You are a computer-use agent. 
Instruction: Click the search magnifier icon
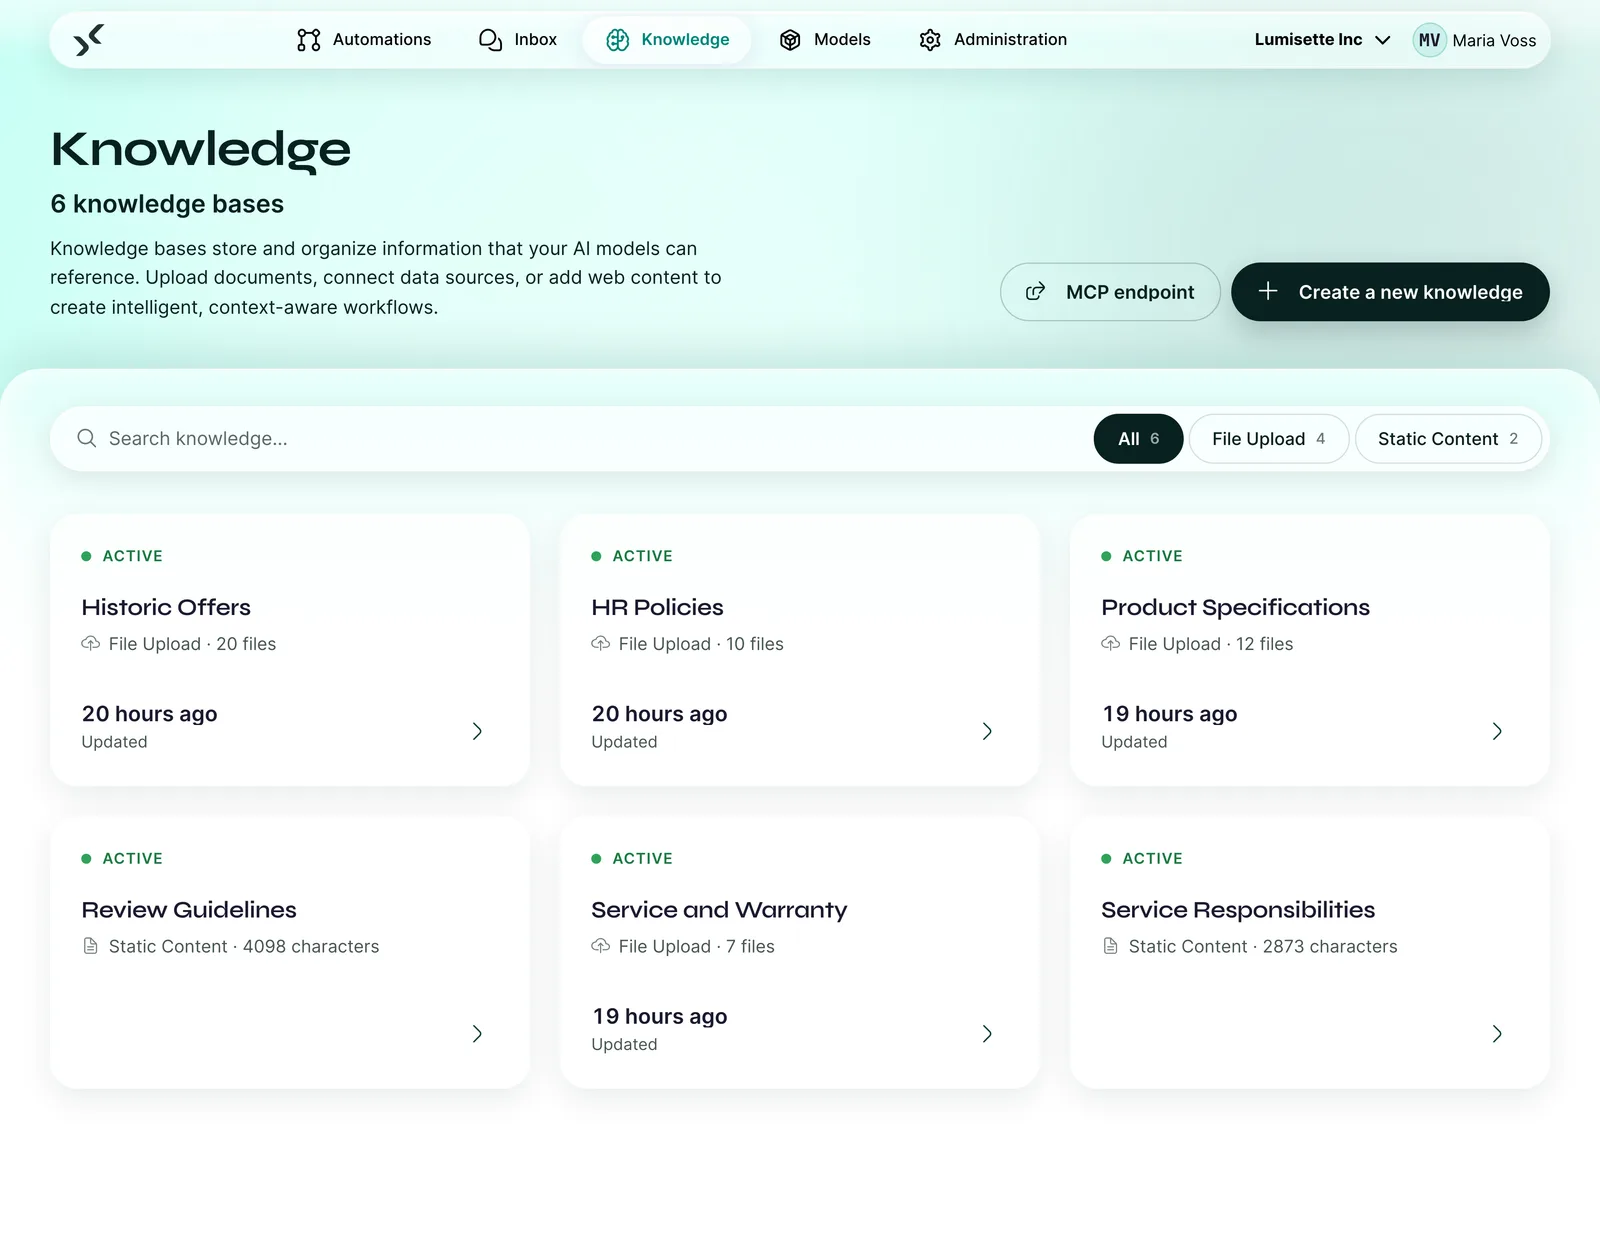(x=87, y=438)
